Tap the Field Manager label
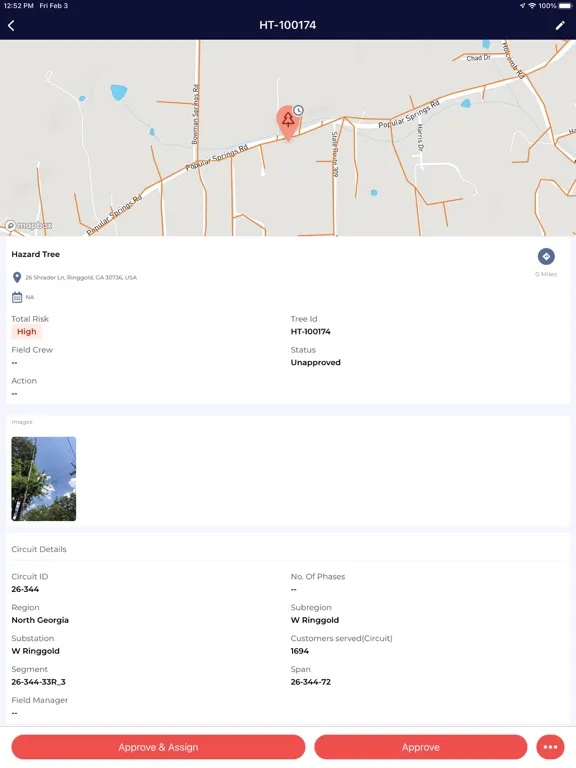This screenshot has width=576, height=768. click(x=40, y=700)
